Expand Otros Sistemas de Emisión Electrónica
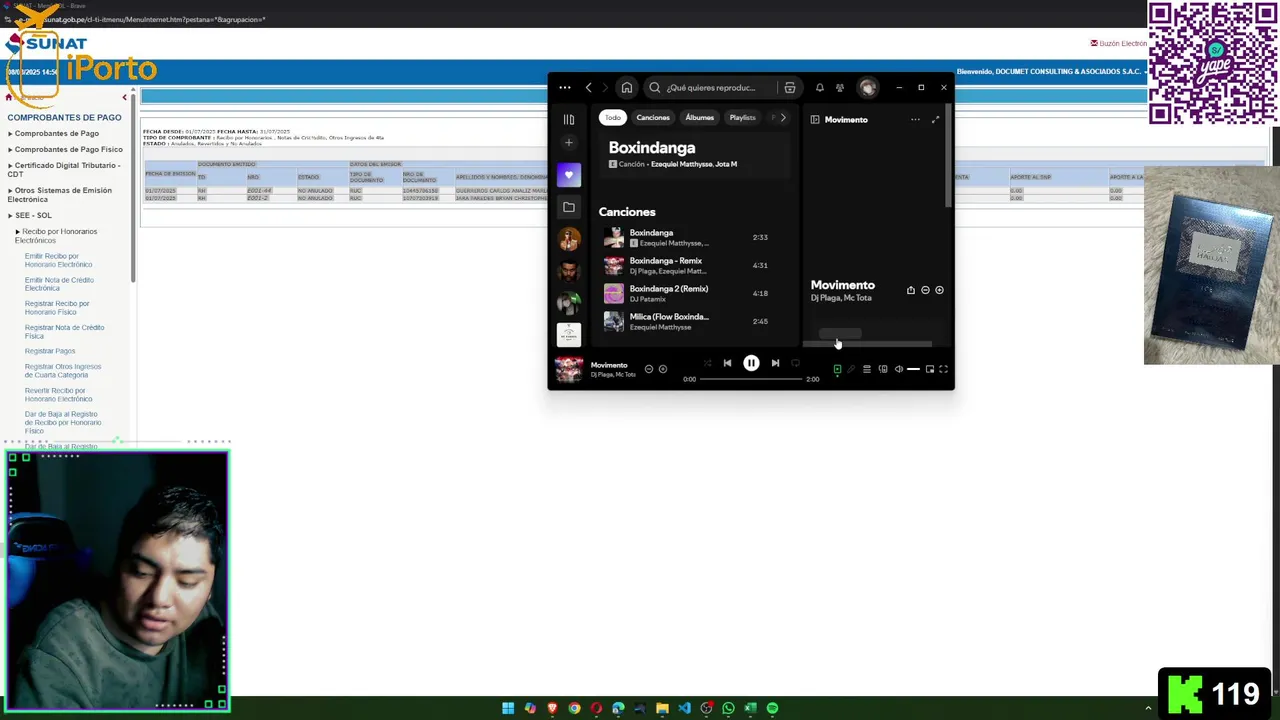The width and height of the screenshot is (1280, 720). pyautogui.click(x=62, y=195)
